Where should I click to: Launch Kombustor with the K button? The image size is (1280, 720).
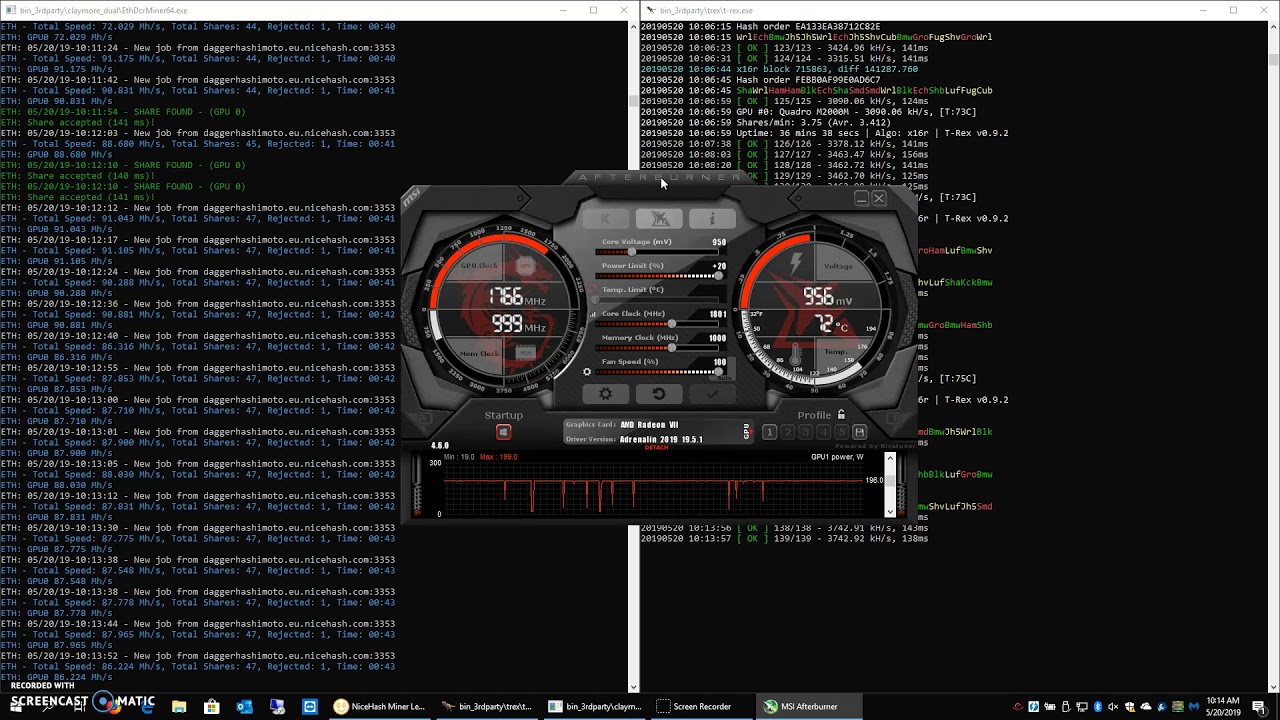pos(606,219)
